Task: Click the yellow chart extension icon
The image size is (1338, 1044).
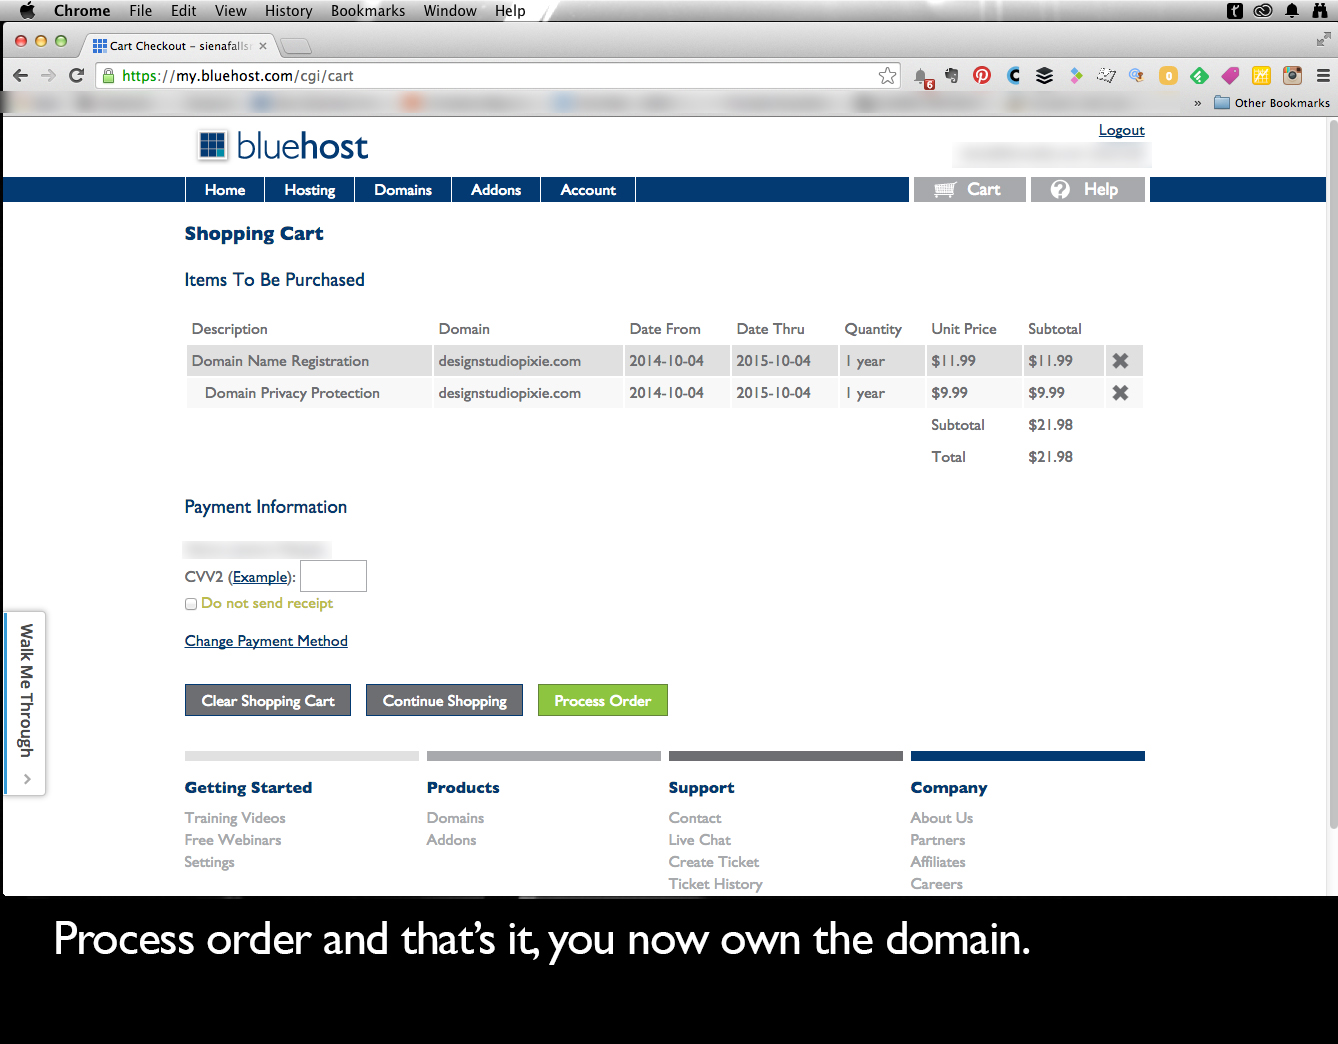Action: pyautogui.click(x=1261, y=75)
